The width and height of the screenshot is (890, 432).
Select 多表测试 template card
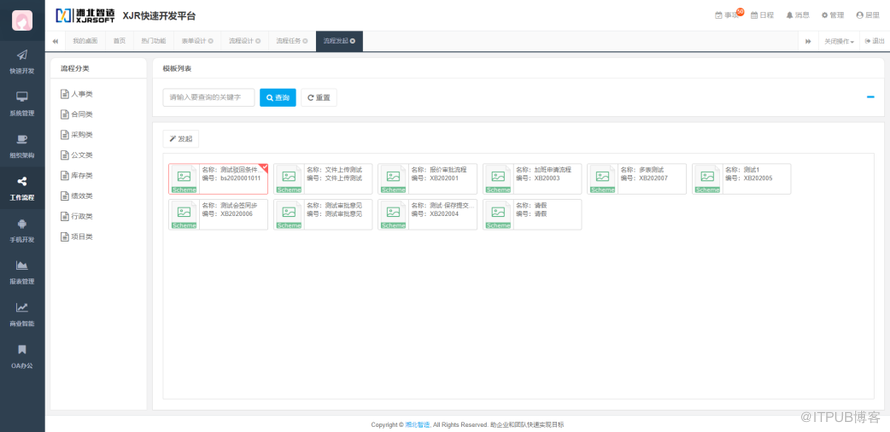637,179
